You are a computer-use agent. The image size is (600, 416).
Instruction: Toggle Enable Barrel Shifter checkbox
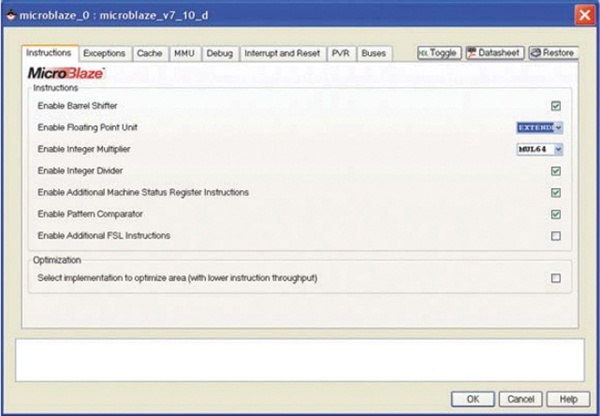coord(556,105)
